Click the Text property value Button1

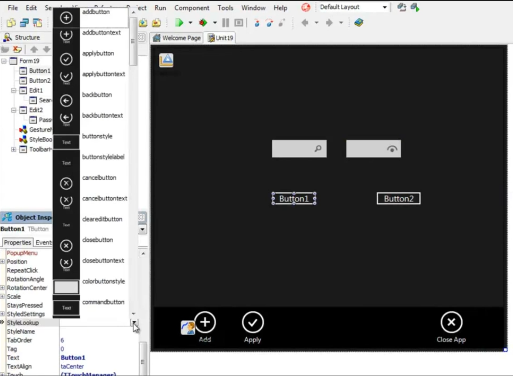pyautogui.click(x=73, y=358)
